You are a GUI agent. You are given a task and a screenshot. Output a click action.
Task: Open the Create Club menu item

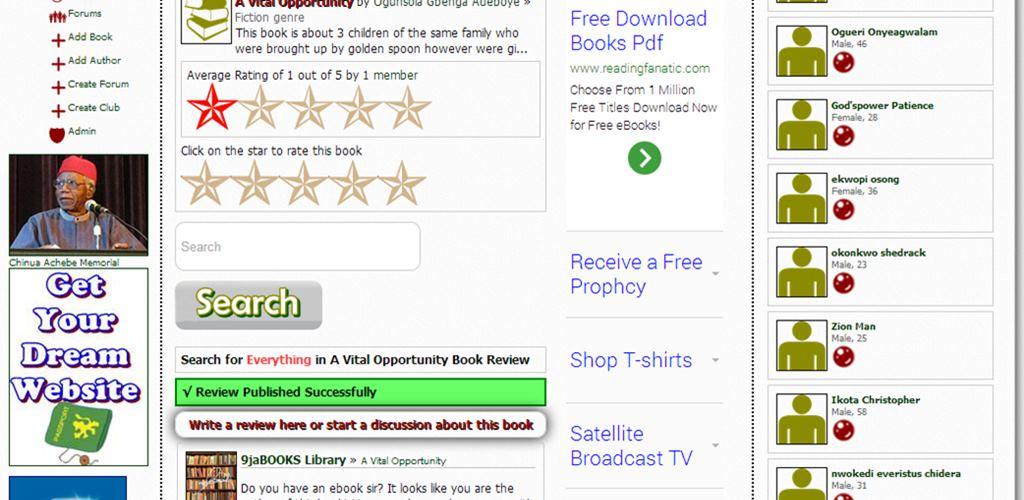94,108
